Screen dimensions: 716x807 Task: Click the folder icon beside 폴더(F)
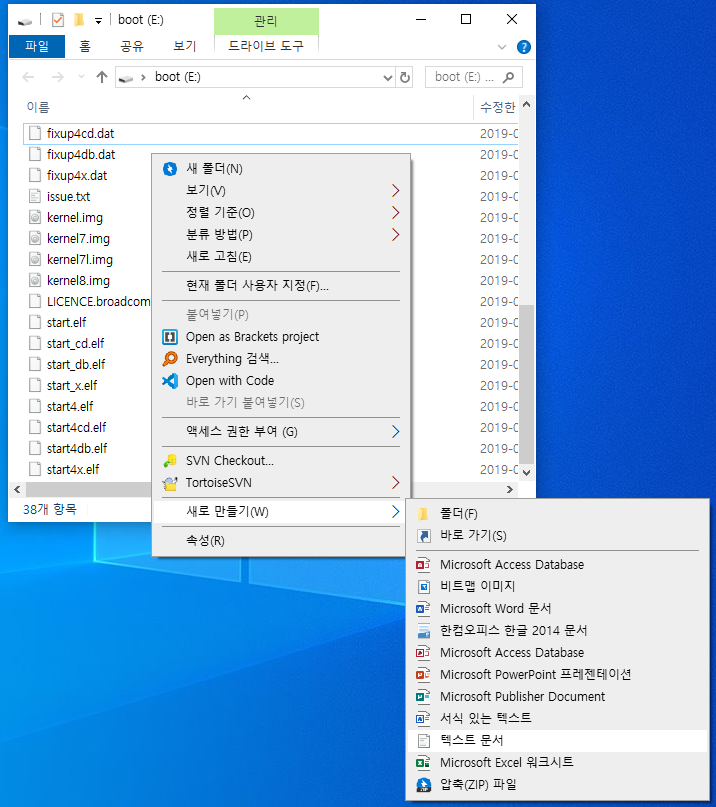(423, 514)
